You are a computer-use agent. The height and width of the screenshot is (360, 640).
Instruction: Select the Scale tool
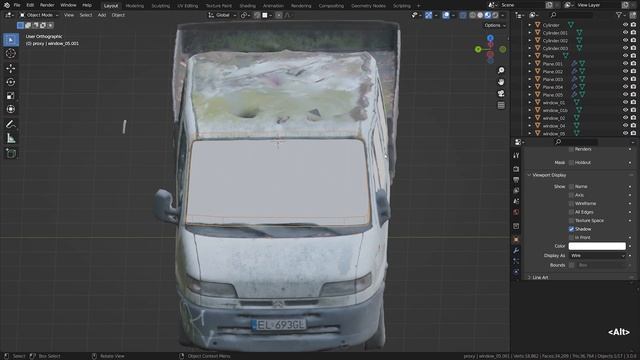(11, 96)
